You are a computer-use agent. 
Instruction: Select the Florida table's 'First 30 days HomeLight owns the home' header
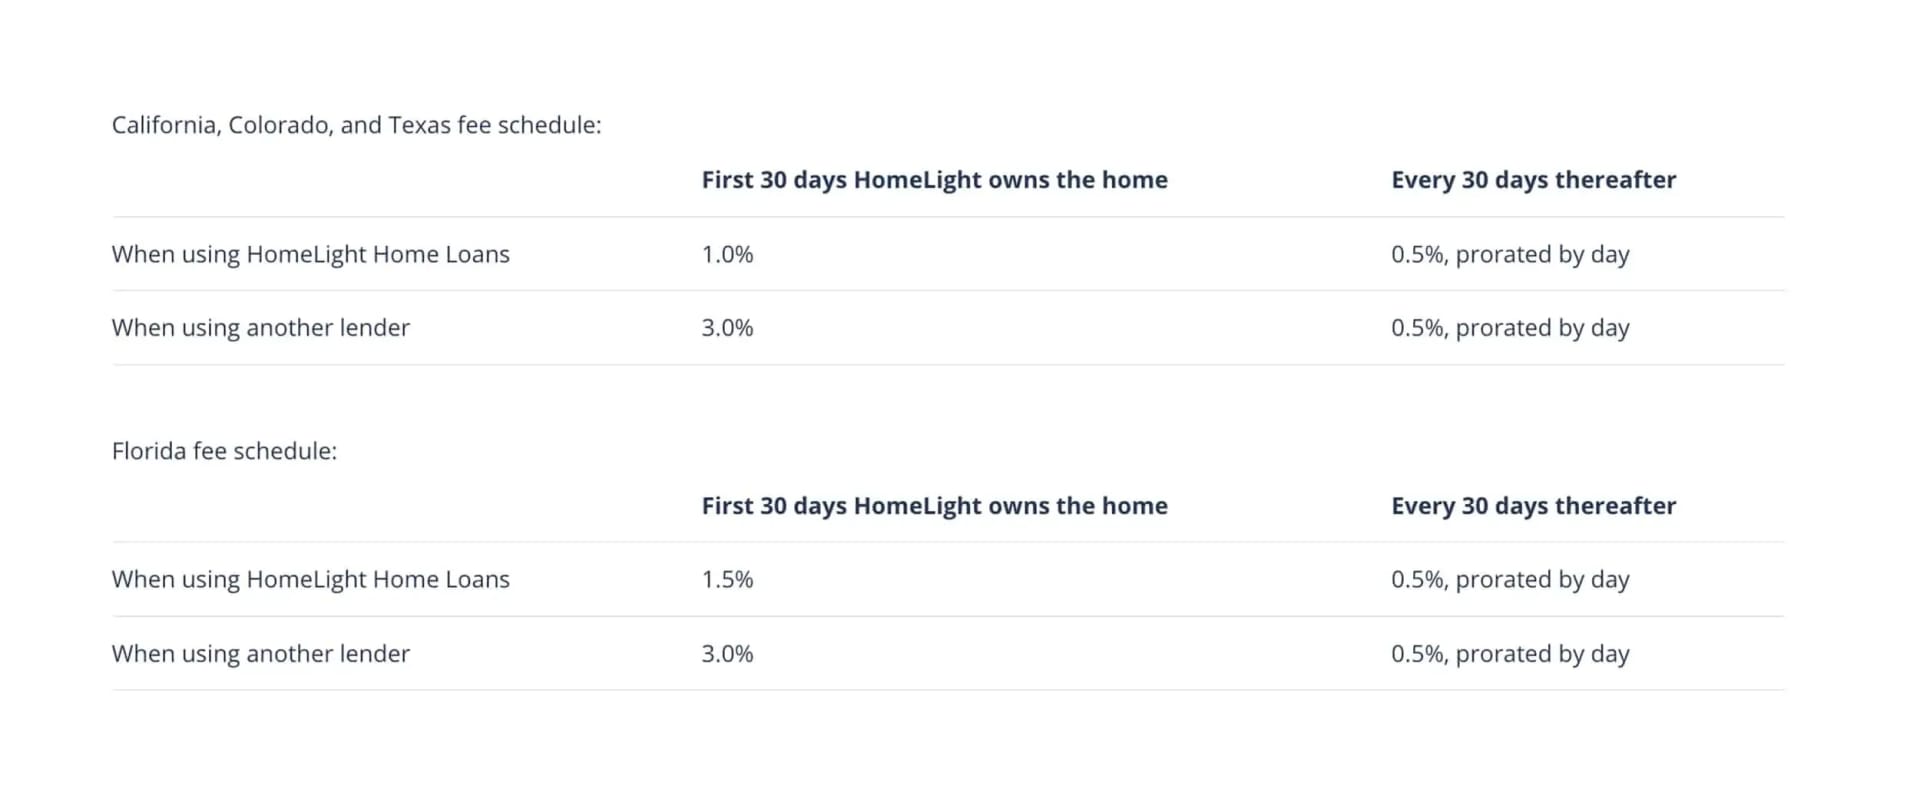click(x=934, y=506)
